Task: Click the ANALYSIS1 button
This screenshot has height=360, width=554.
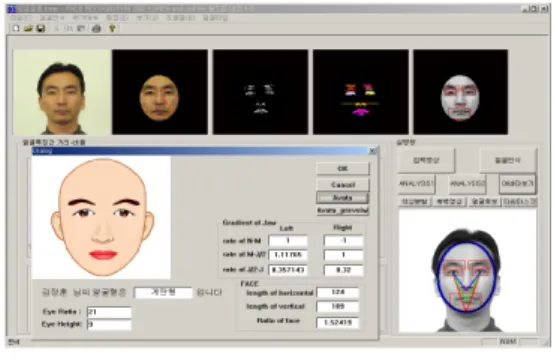Action: tap(416, 184)
